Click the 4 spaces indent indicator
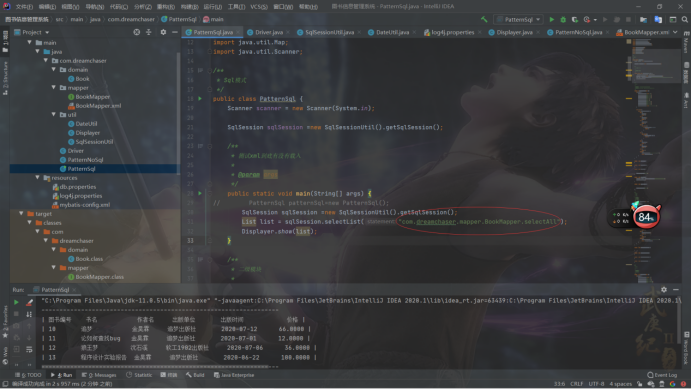The height and width of the screenshot is (389, 692). click(621, 384)
